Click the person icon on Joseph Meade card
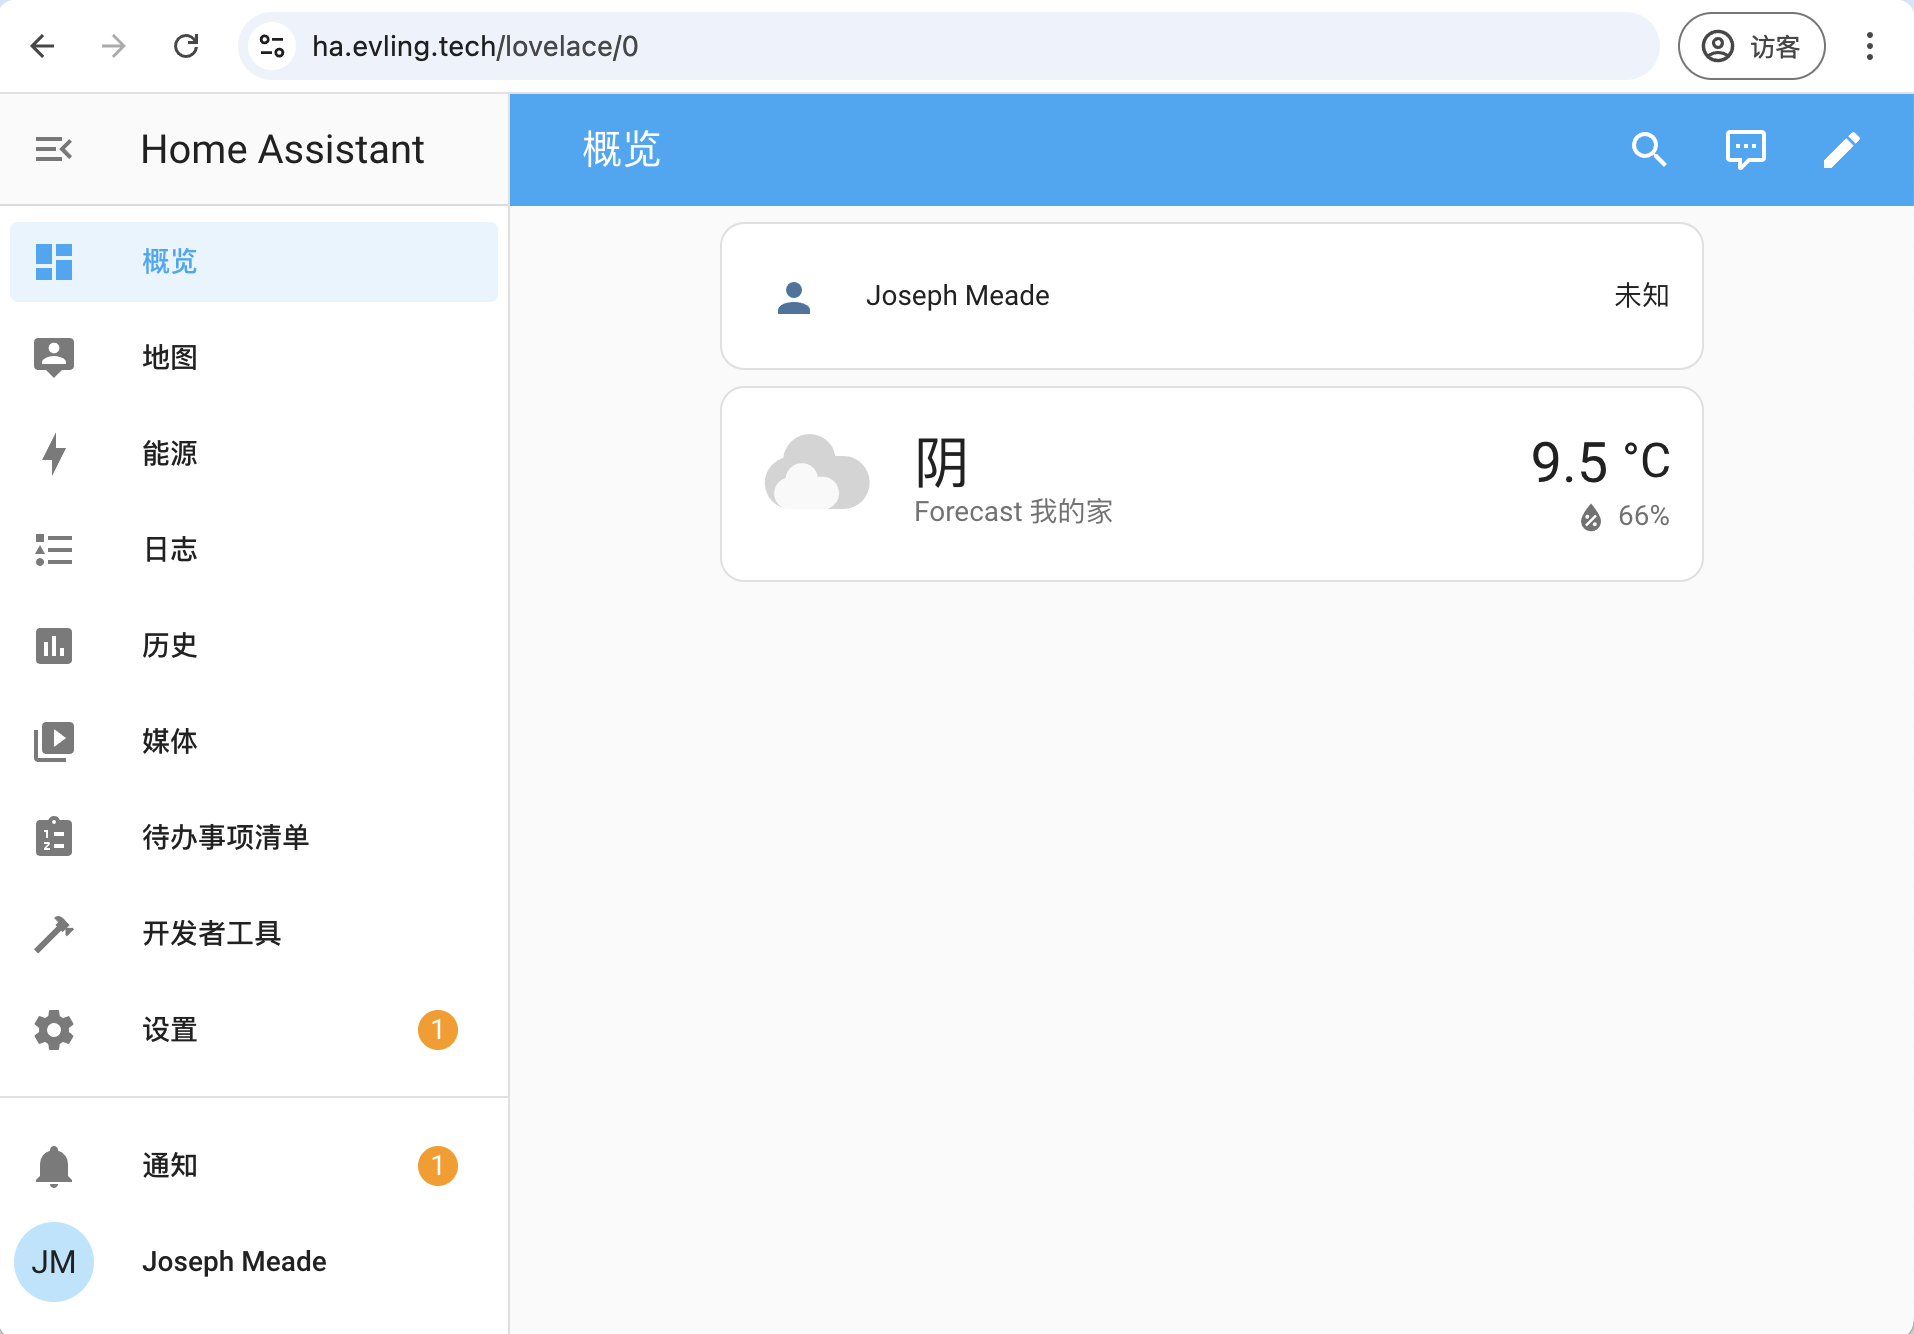 [x=794, y=297]
